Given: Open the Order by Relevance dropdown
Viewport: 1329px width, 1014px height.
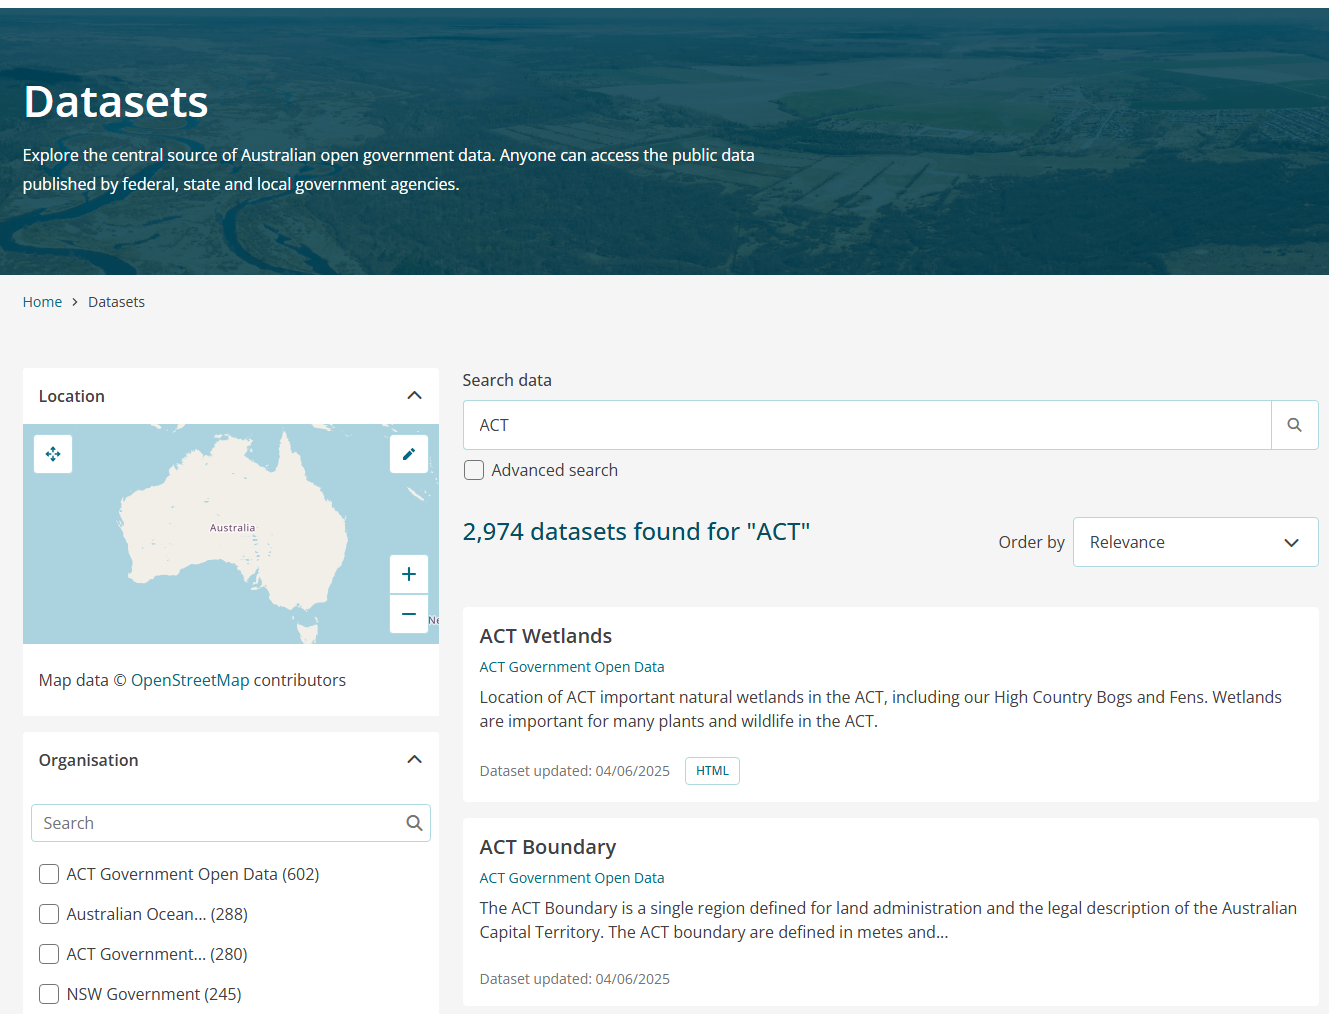Looking at the screenshot, I should (1195, 542).
